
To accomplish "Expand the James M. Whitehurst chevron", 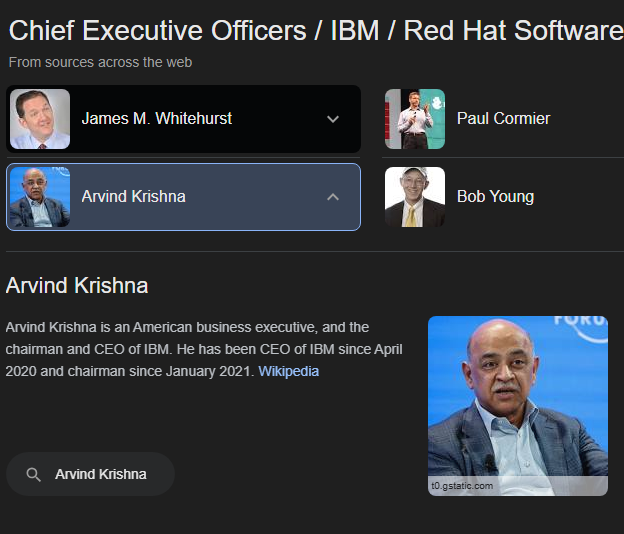I will 333,119.
